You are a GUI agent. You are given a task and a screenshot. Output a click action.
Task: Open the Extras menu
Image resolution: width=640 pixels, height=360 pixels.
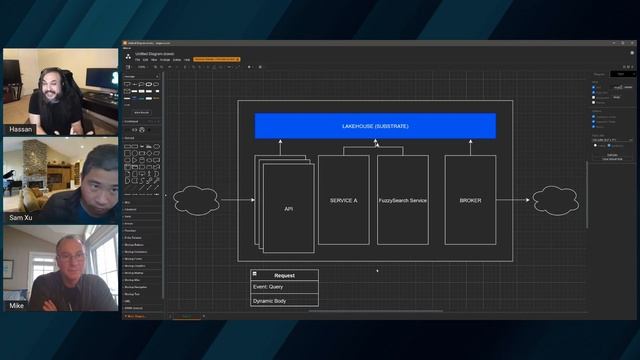click(x=177, y=60)
